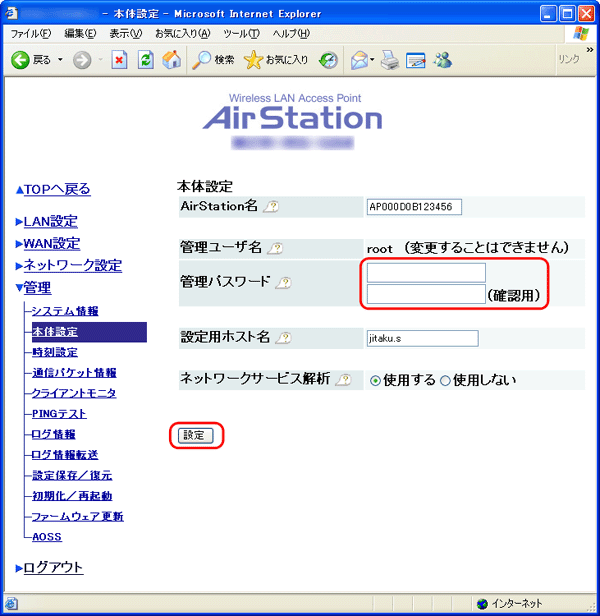Open the ツール(T) menu
Screen dimensions: 600x616
241,34
